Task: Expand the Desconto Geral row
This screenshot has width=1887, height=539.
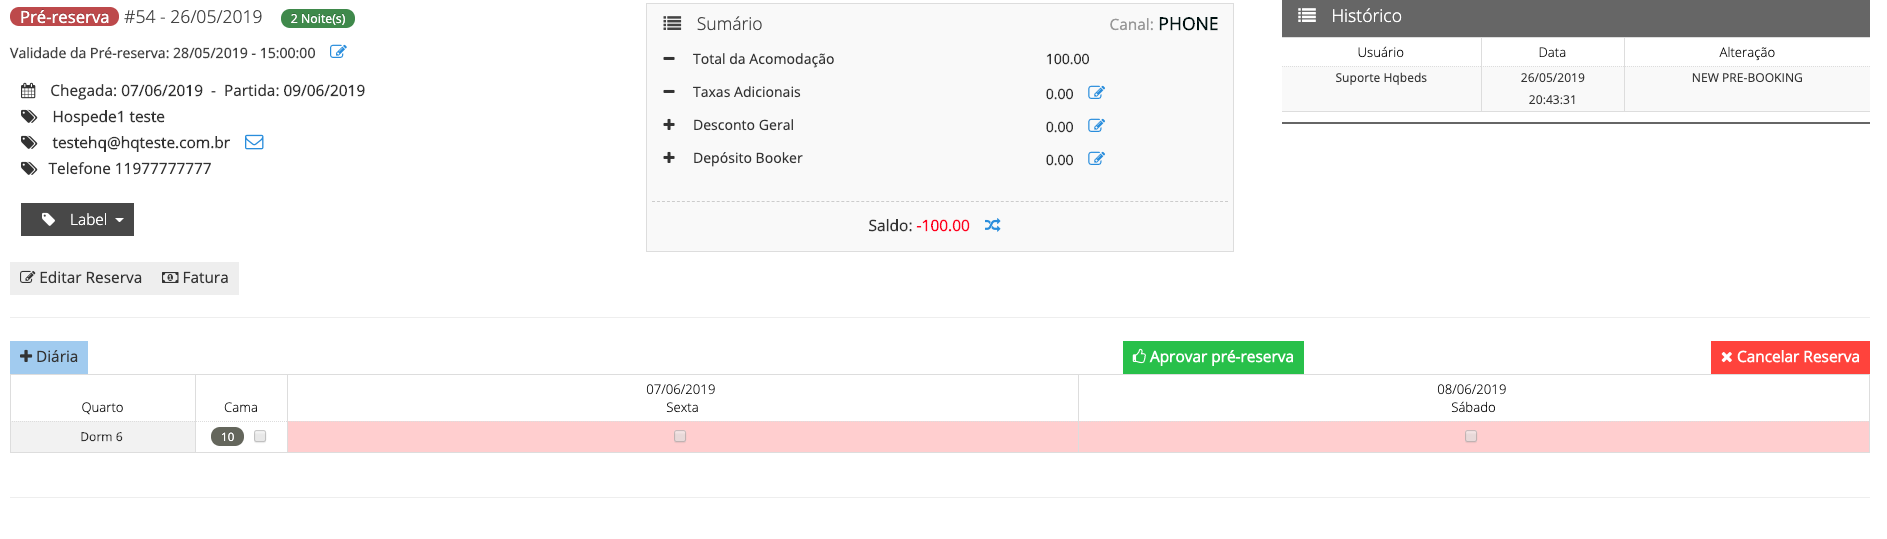Action: pos(669,125)
